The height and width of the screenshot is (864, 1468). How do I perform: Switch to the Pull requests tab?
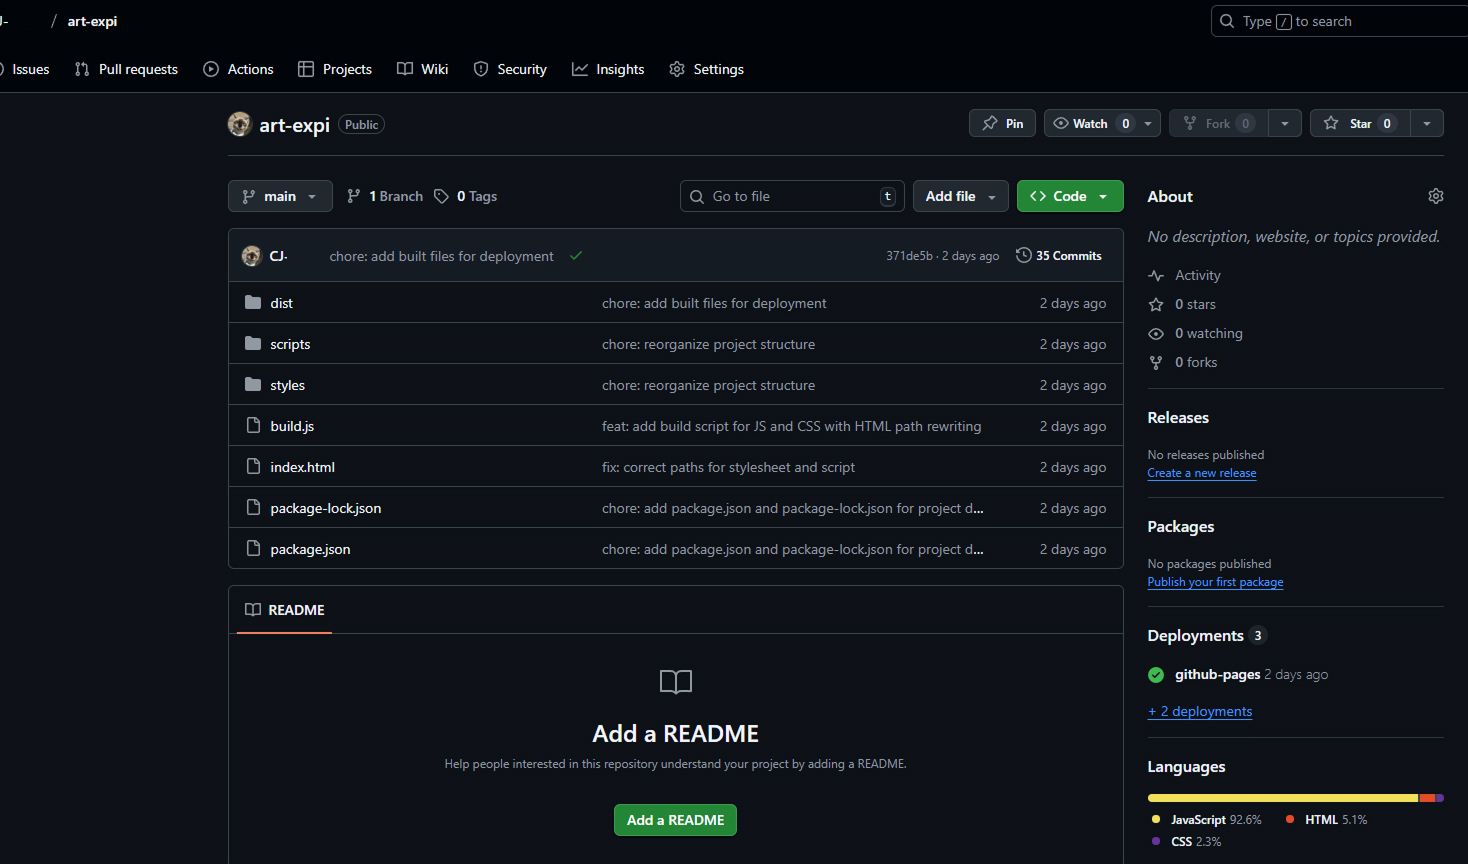[x=127, y=69]
